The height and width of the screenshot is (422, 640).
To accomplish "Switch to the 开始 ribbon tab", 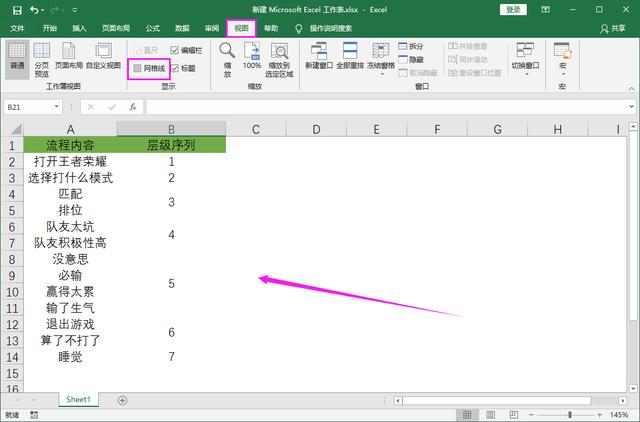I will (x=50, y=28).
